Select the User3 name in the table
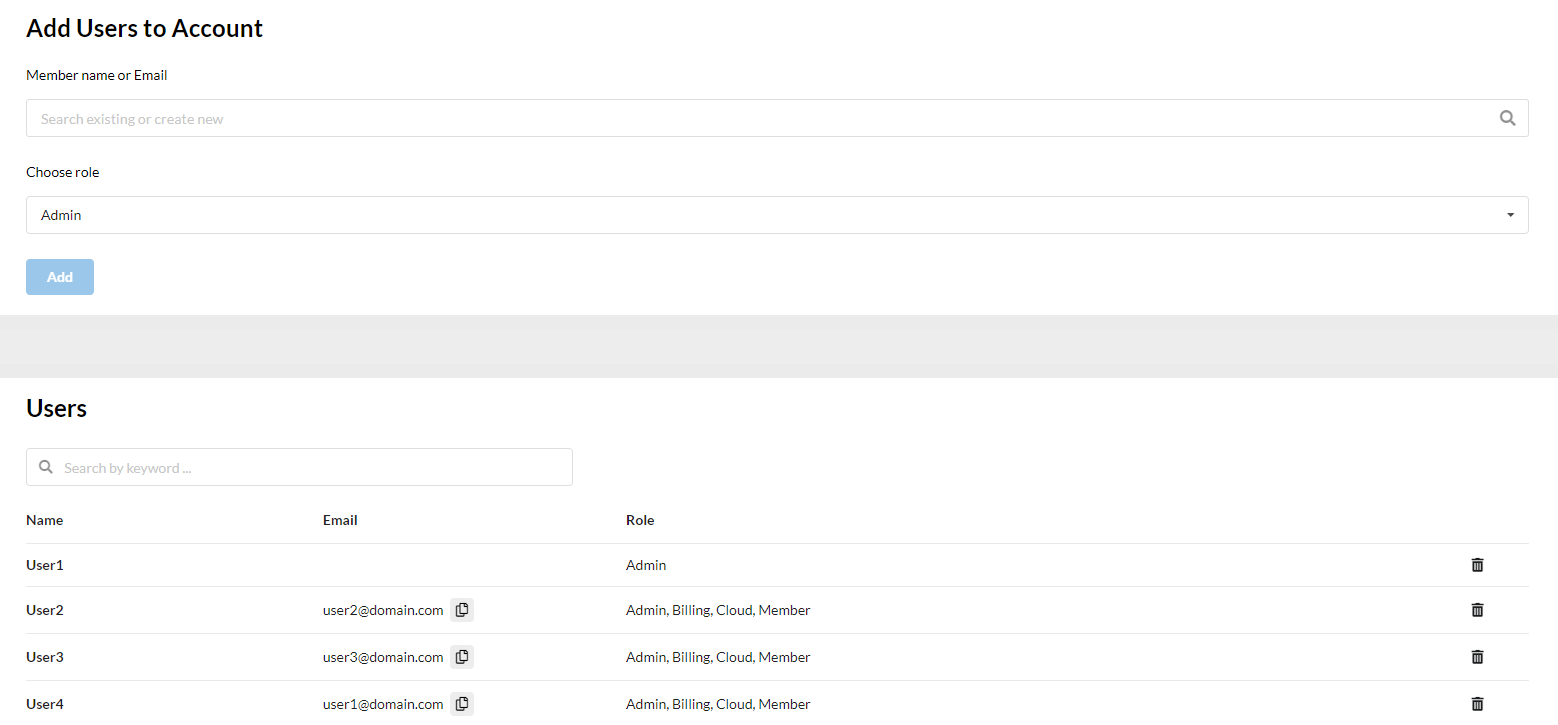 point(45,657)
